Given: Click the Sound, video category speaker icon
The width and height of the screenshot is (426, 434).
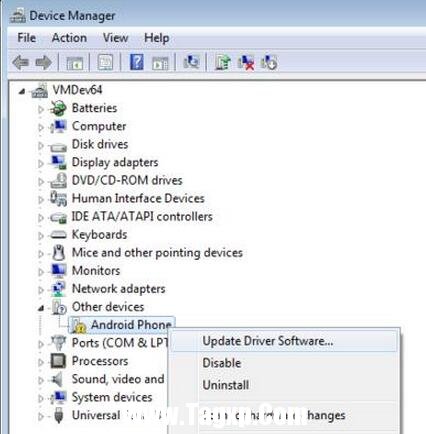Looking at the screenshot, I should pos(57,379).
